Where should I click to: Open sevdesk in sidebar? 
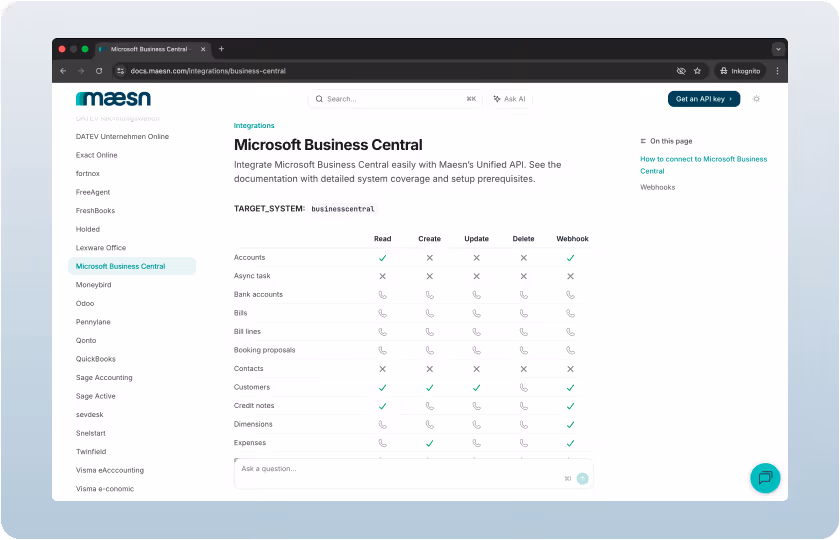point(89,415)
